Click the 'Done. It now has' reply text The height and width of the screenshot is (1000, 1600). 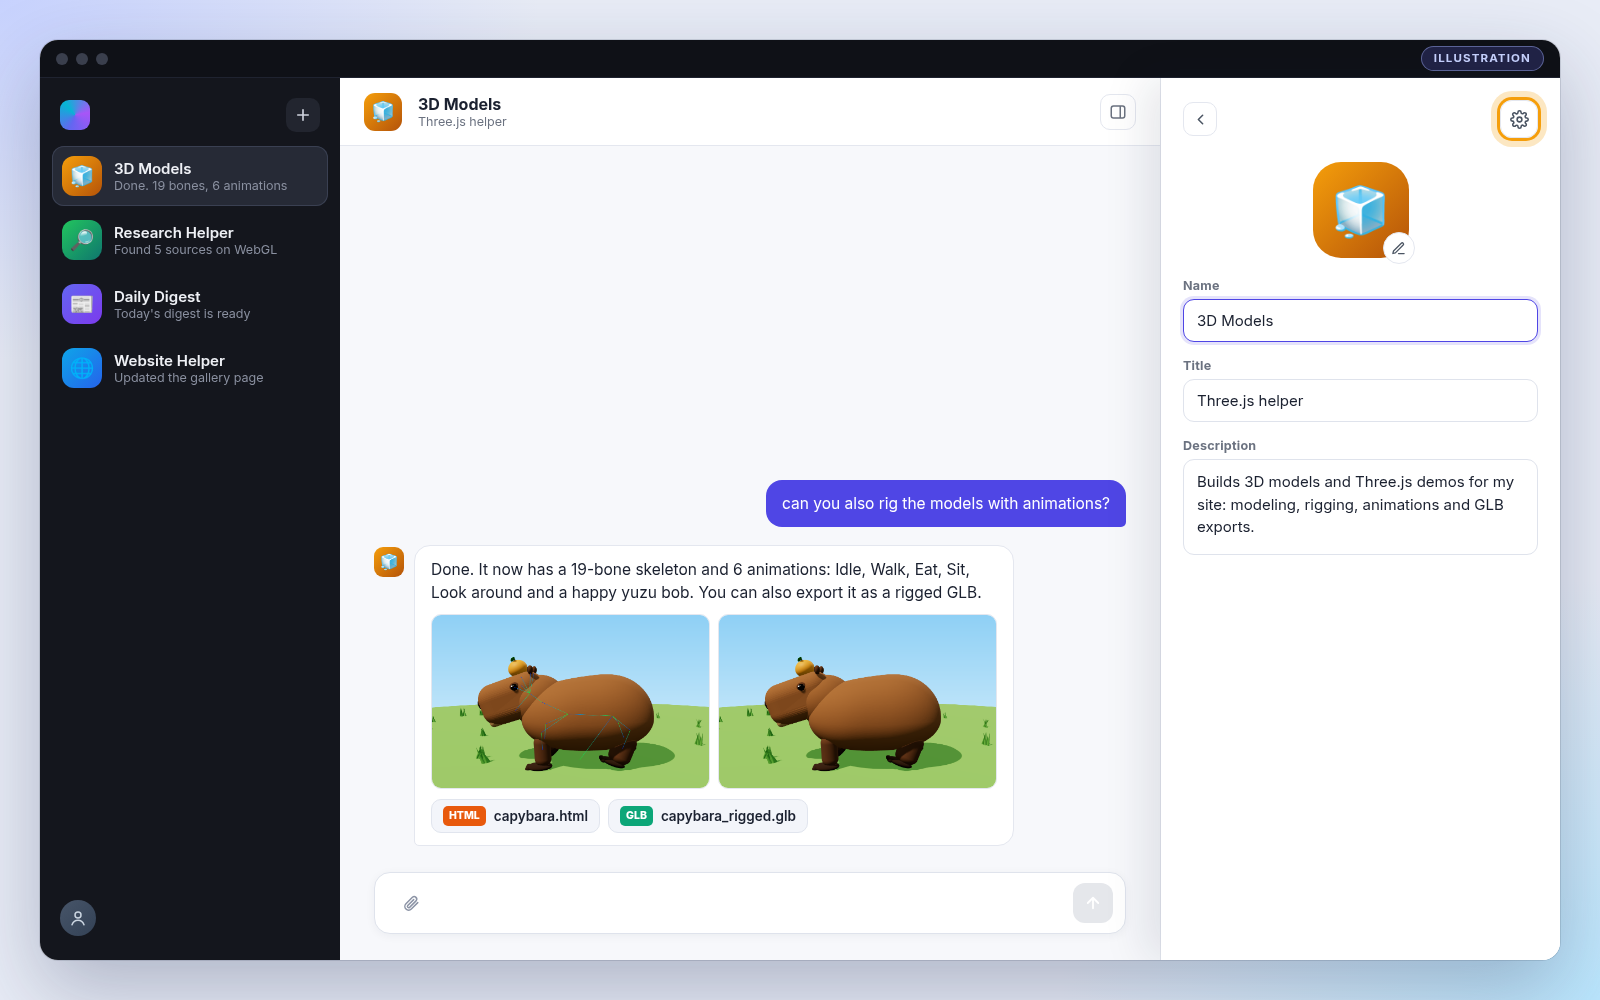(706, 581)
